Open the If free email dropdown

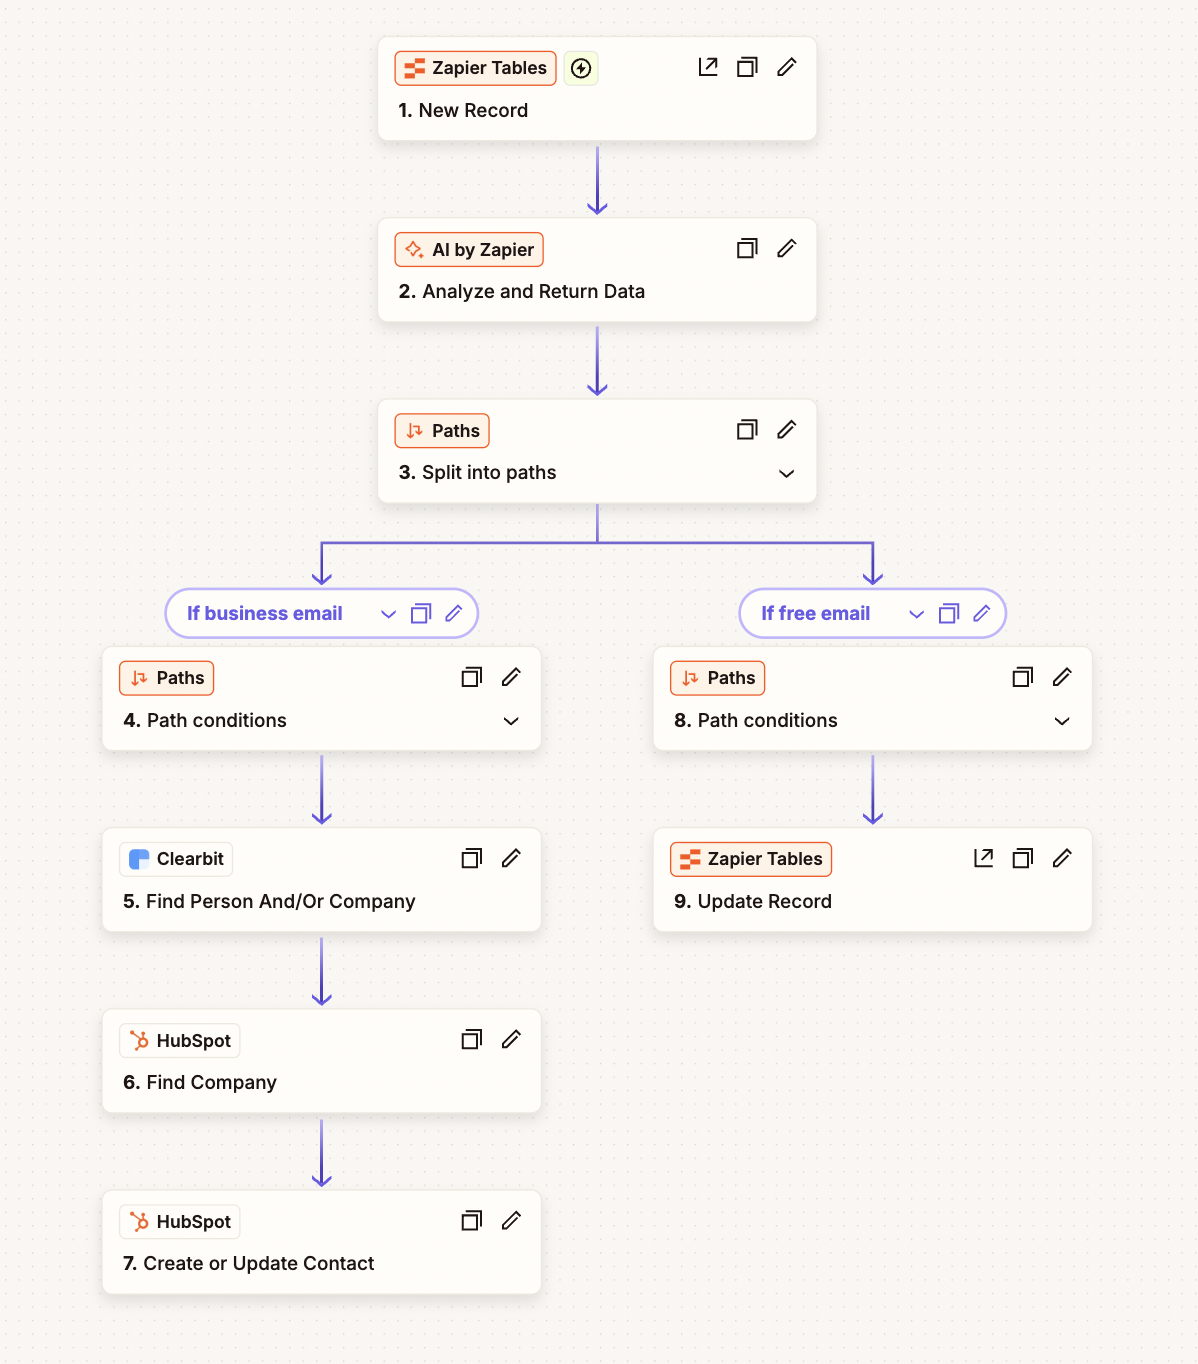tap(916, 614)
